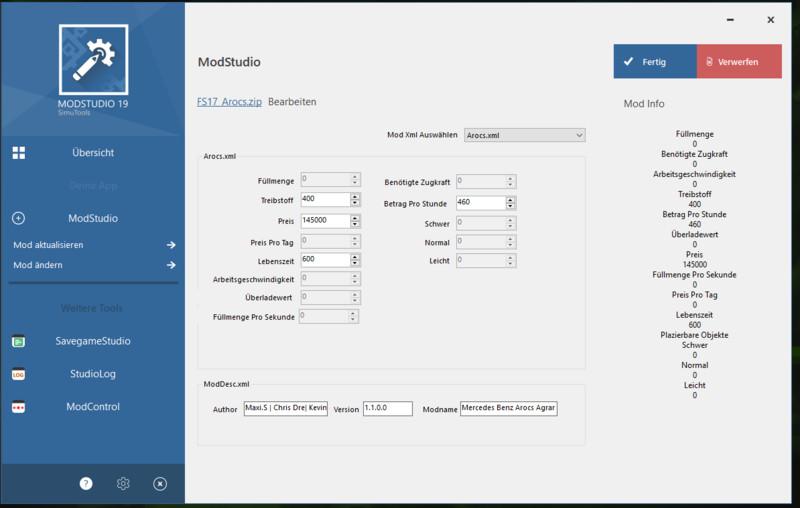Increase the Treibstoff value with stepper
The image size is (800, 508).
point(354,197)
